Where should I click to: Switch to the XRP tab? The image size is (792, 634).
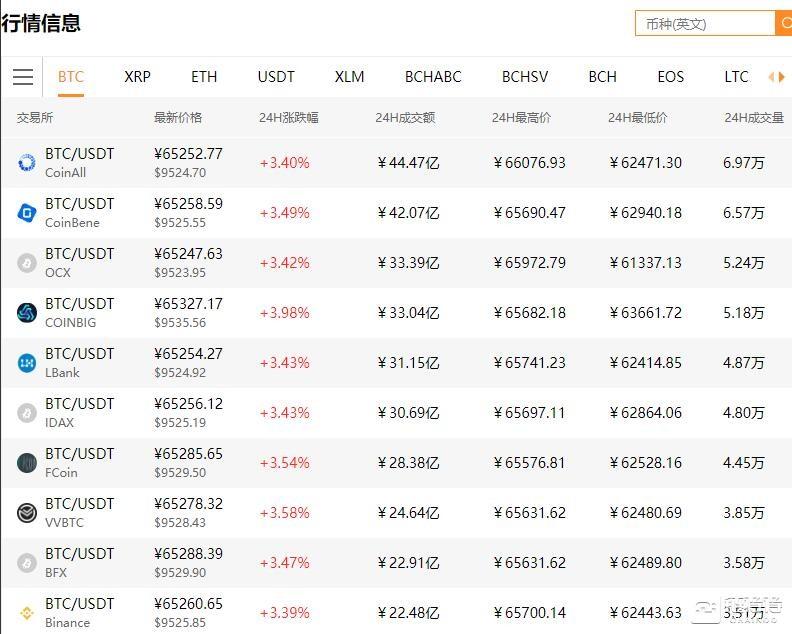coord(137,77)
